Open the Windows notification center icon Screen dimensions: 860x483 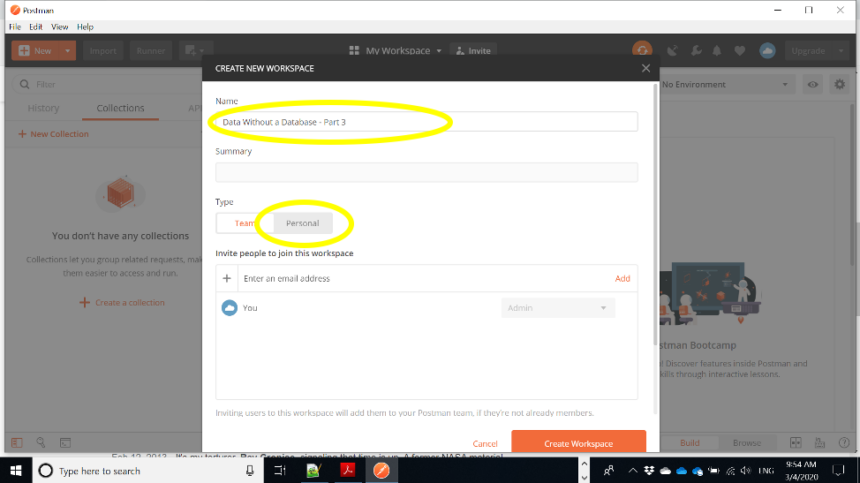tap(838, 470)
